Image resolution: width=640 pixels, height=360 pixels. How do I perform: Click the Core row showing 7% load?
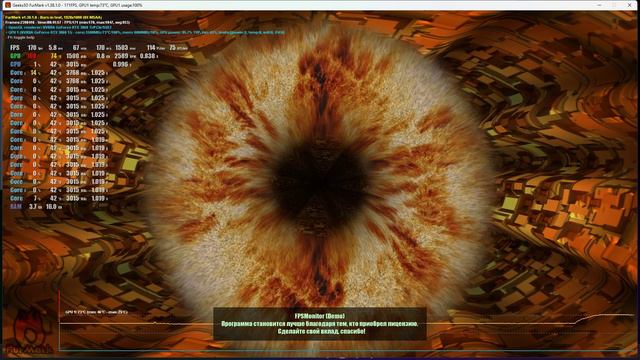pos(58,198)
